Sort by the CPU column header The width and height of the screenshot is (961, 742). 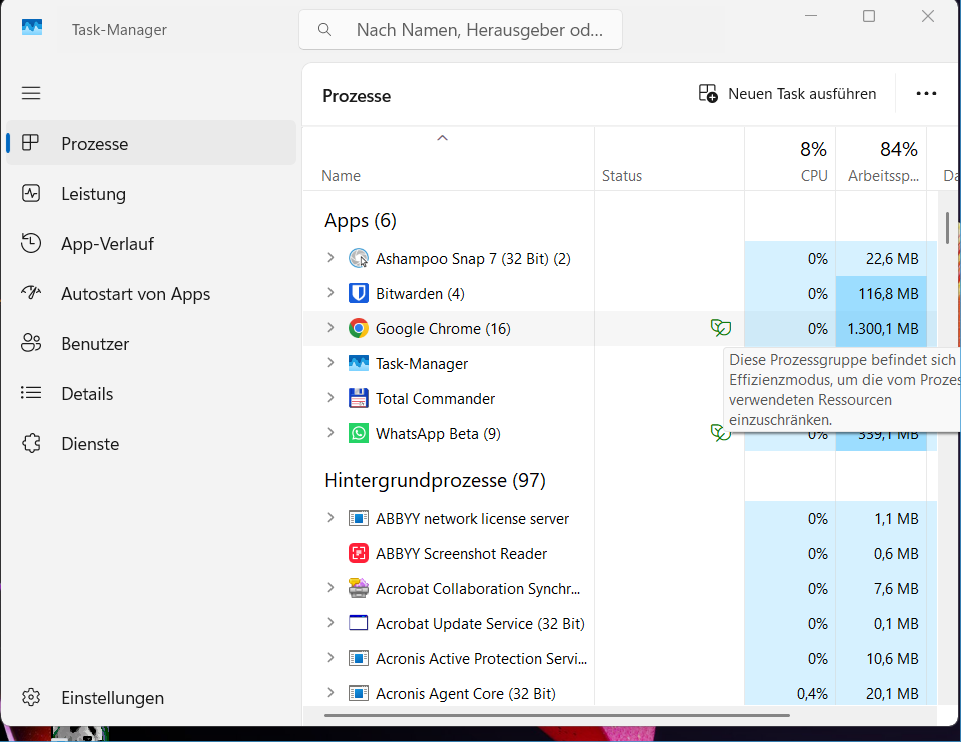(790, 159)
